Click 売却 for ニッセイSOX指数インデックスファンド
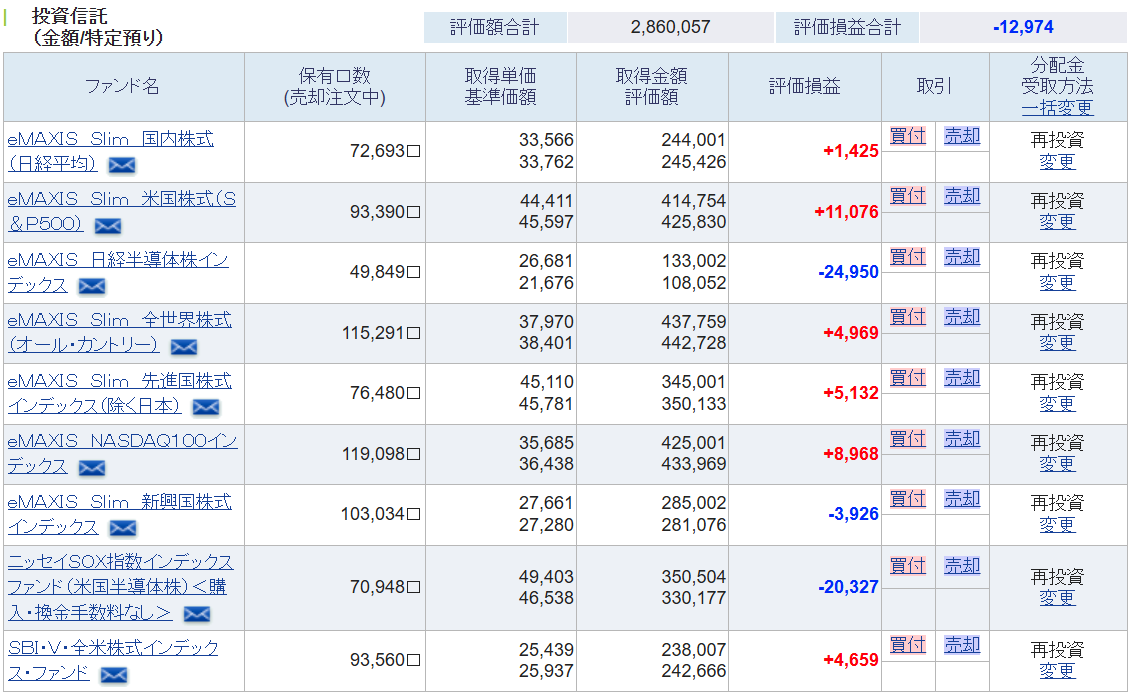The width and height of the screenshot is (1135, 696). pos(962,566)
